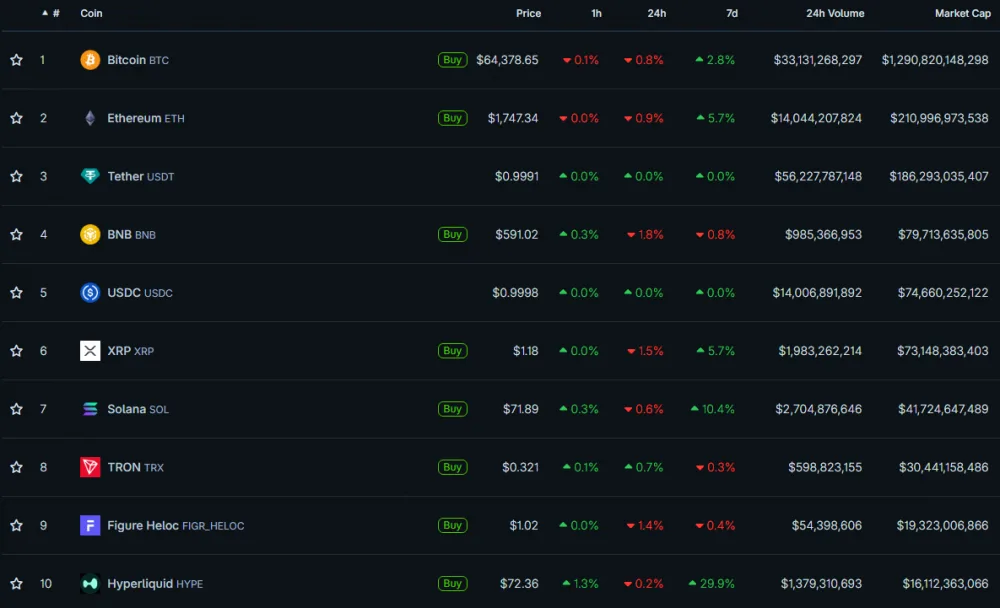Click the Solana coin logo
Viewport: 1000px width, 608px height.
pos(90,409)
